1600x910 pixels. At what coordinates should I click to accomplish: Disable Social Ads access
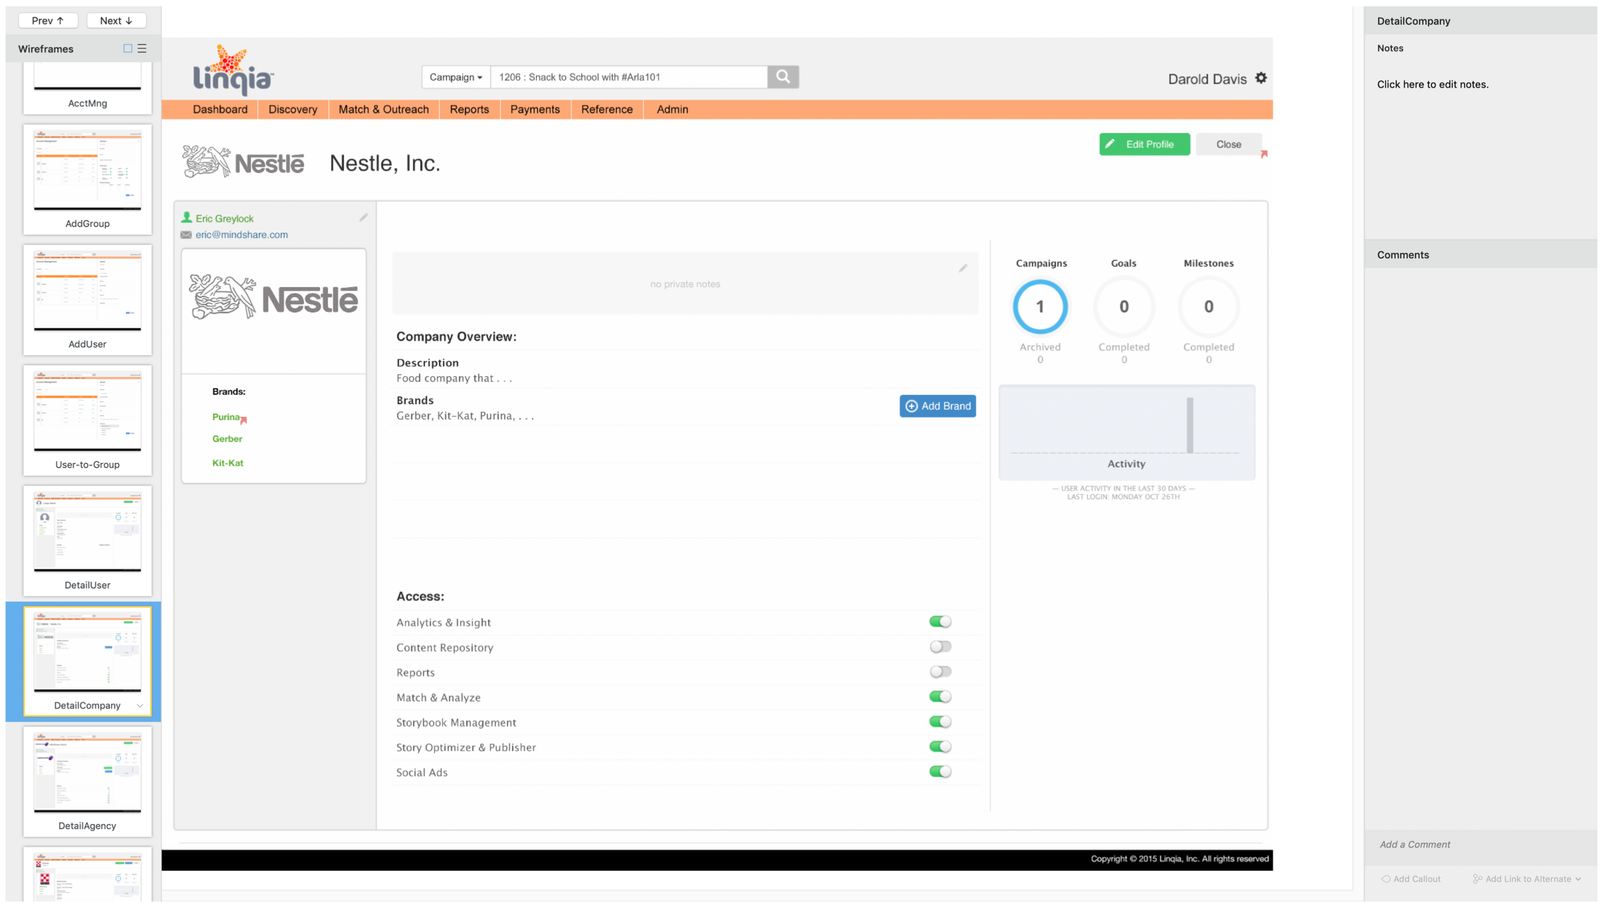pyautogui.click(x=940, y=772)
